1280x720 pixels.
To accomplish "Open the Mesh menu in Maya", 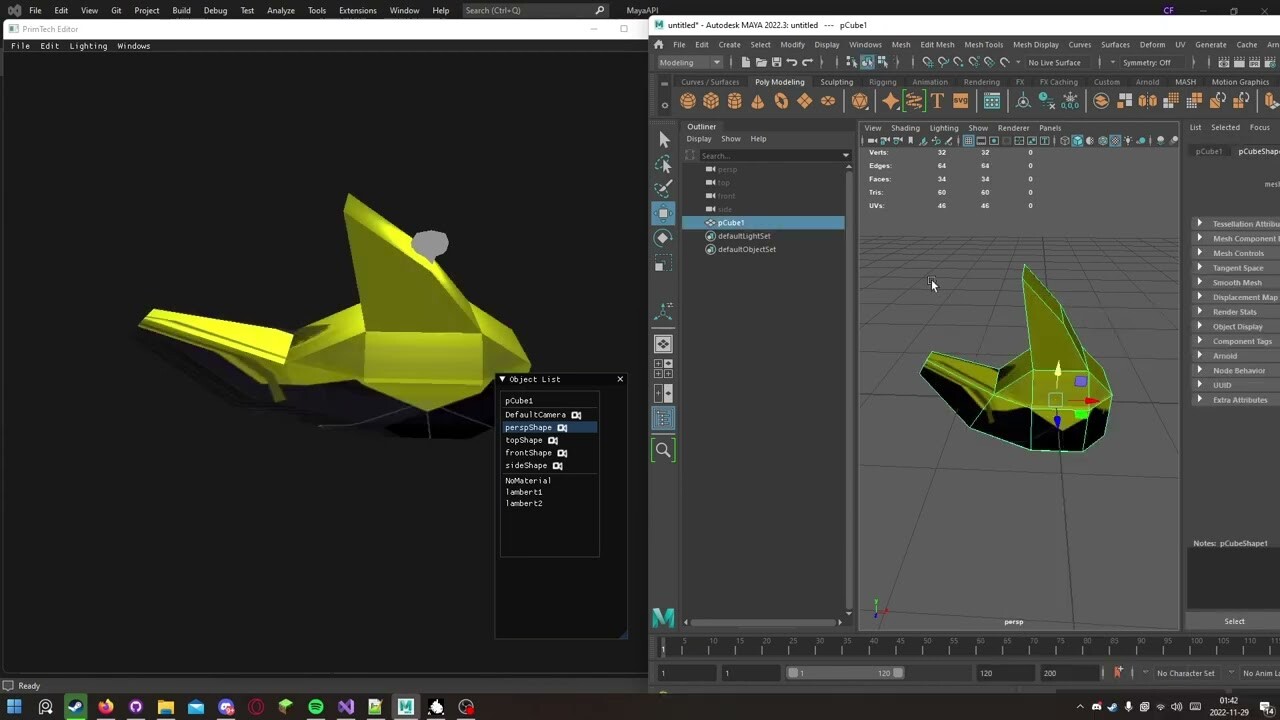I will coord(899,44).
